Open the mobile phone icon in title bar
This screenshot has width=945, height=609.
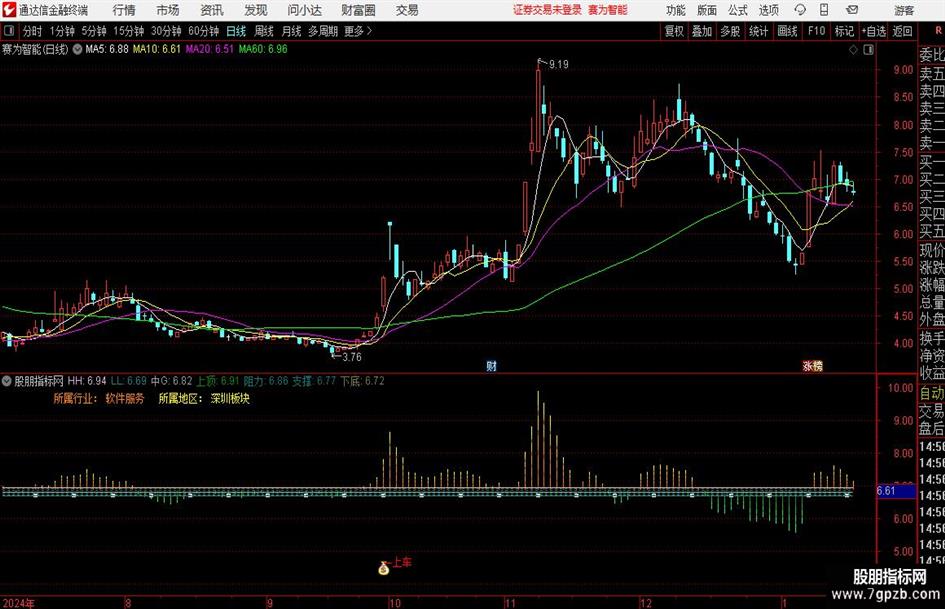click(824, 10)
